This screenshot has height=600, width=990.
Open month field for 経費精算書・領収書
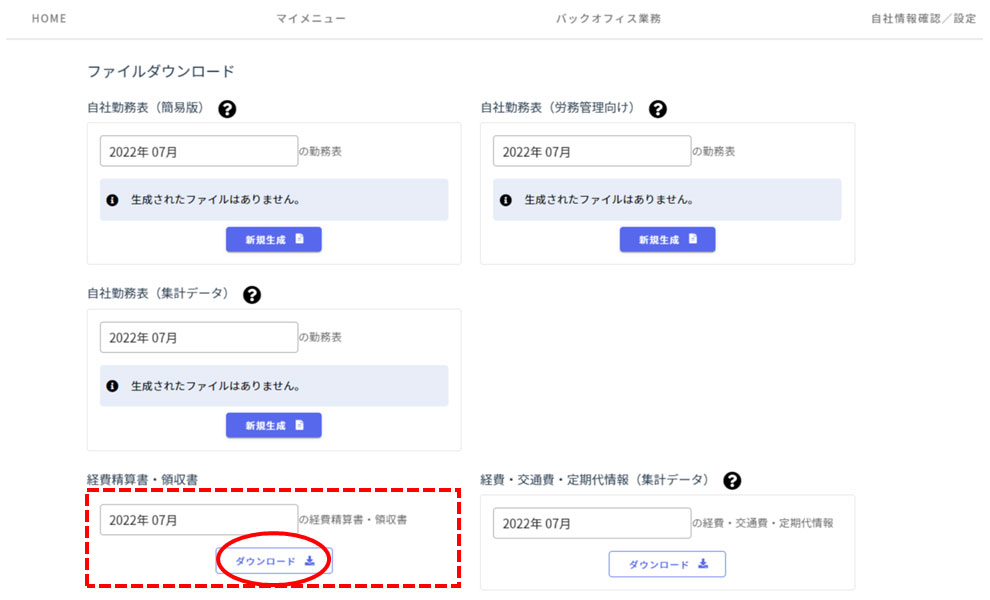click(x=199, y=520)
